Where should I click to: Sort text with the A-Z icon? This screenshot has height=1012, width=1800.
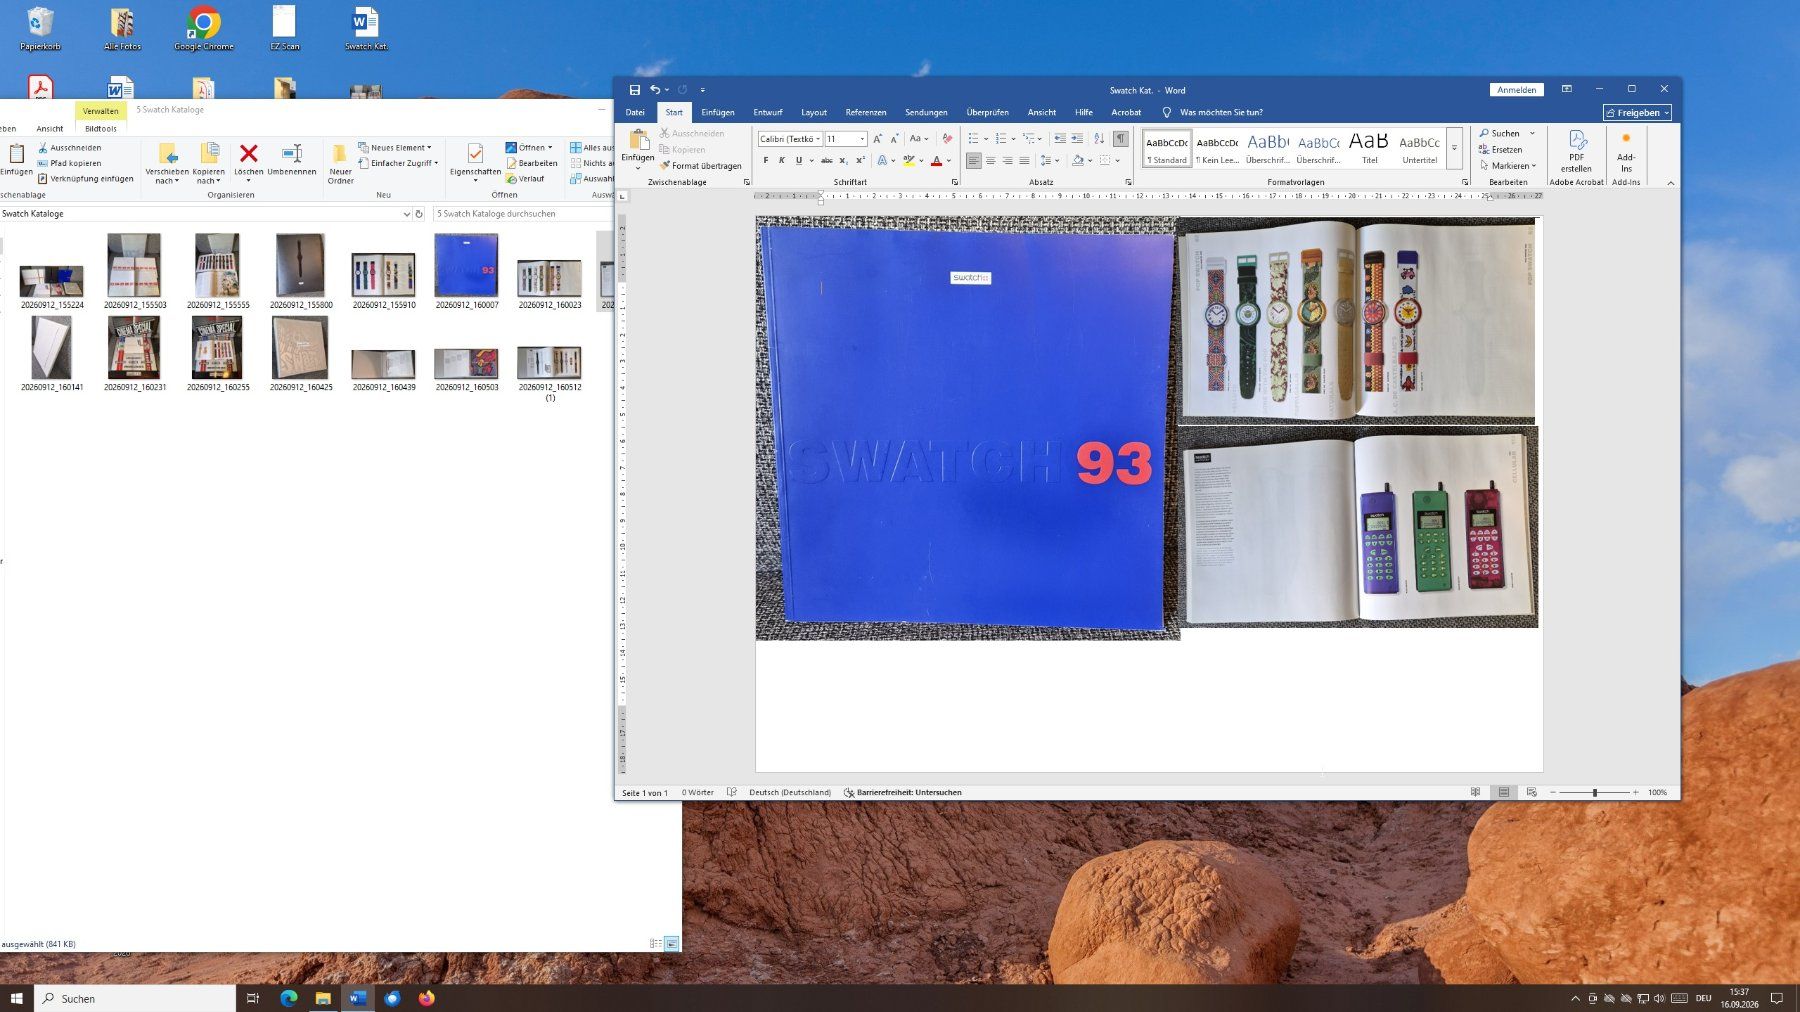(x=1099, y=139)
